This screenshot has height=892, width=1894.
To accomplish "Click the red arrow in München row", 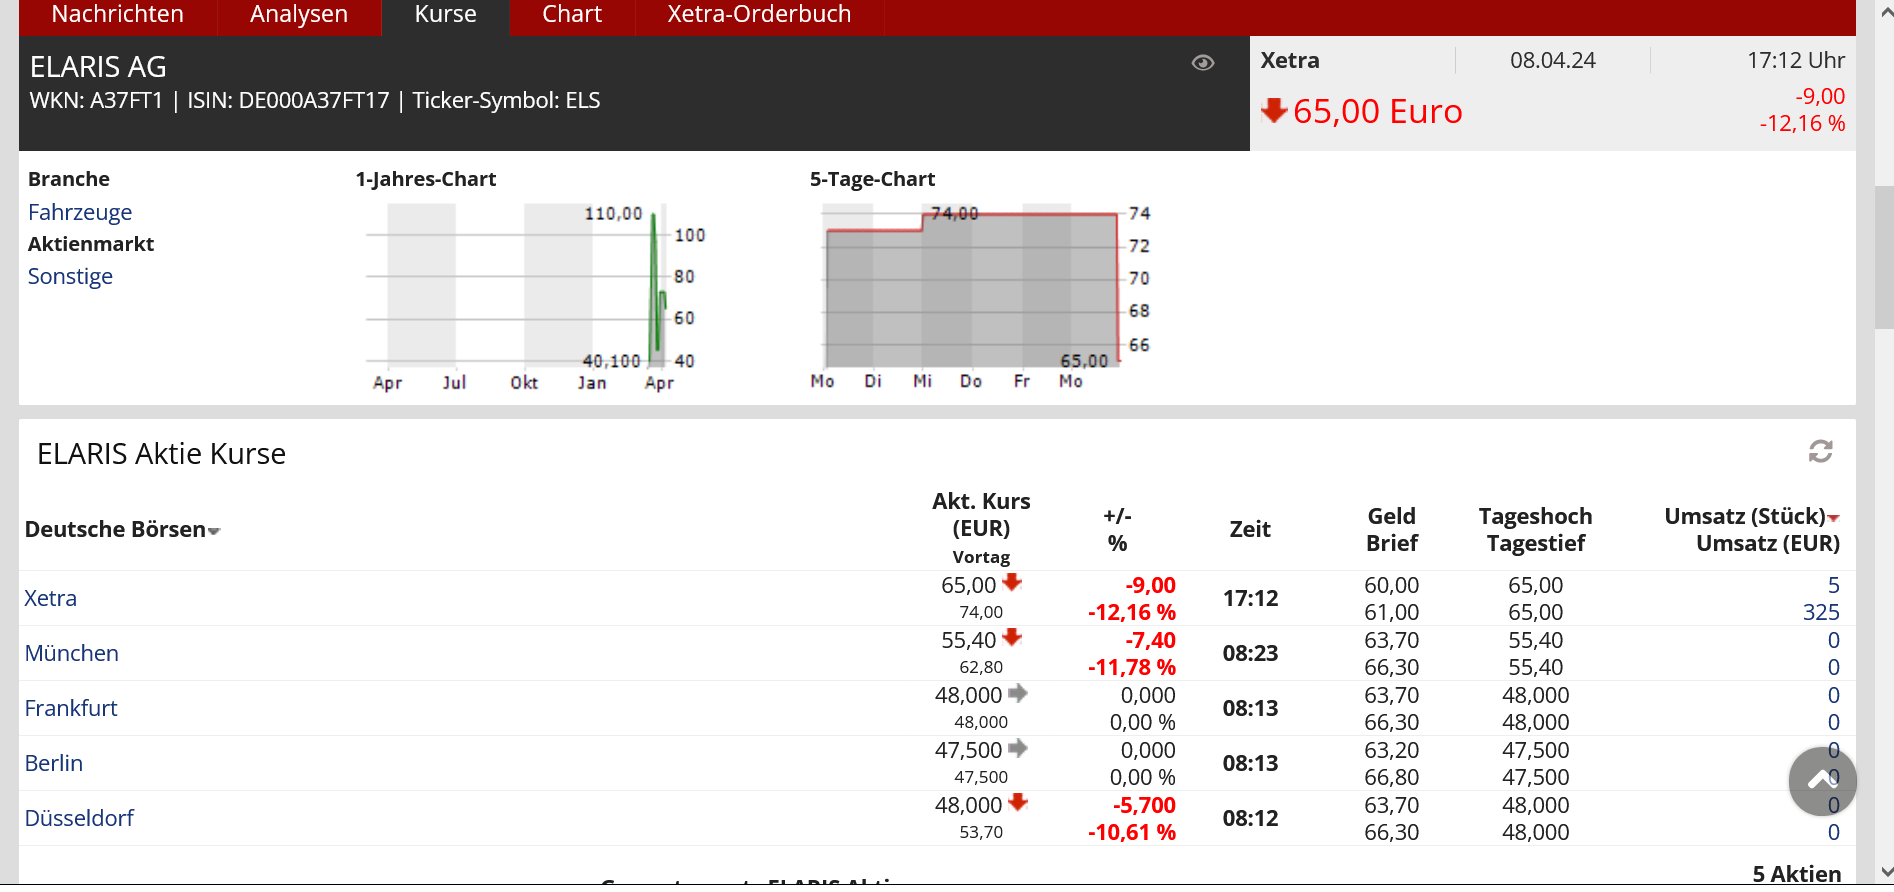I will coord(1012,637).
